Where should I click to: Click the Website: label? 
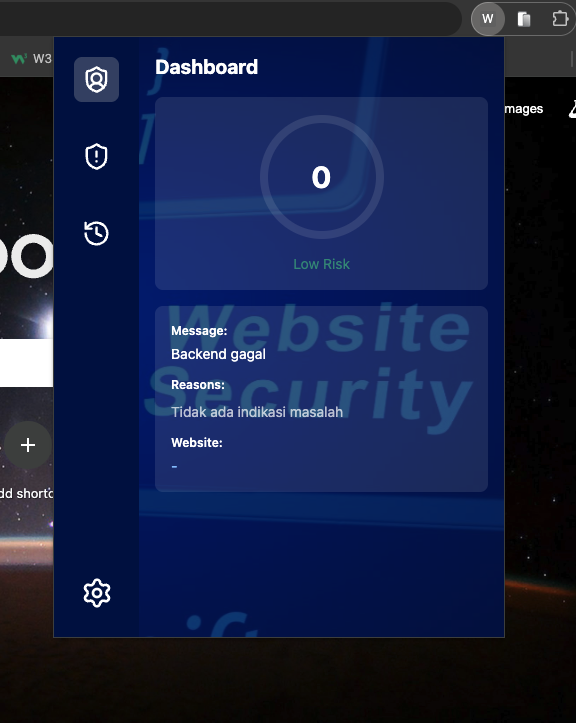point(196,443)
